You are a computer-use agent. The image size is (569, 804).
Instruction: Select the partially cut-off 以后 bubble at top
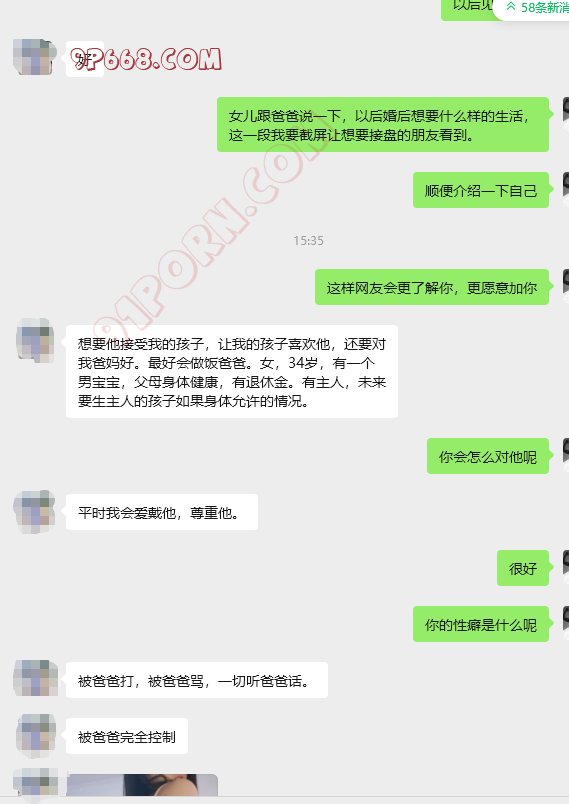468,9
